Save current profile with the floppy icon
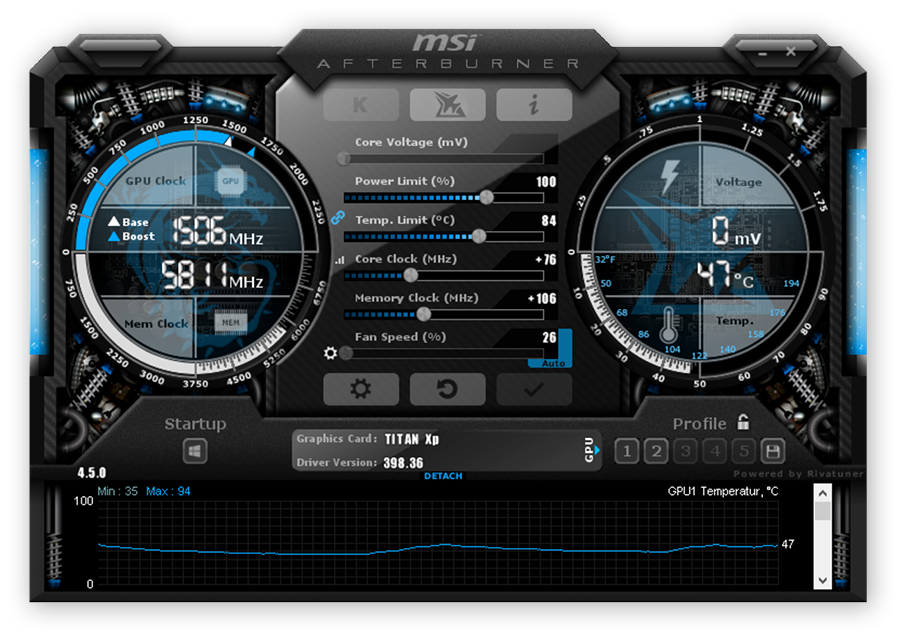The height and width of the screenshot is (634, 900). 773,452
